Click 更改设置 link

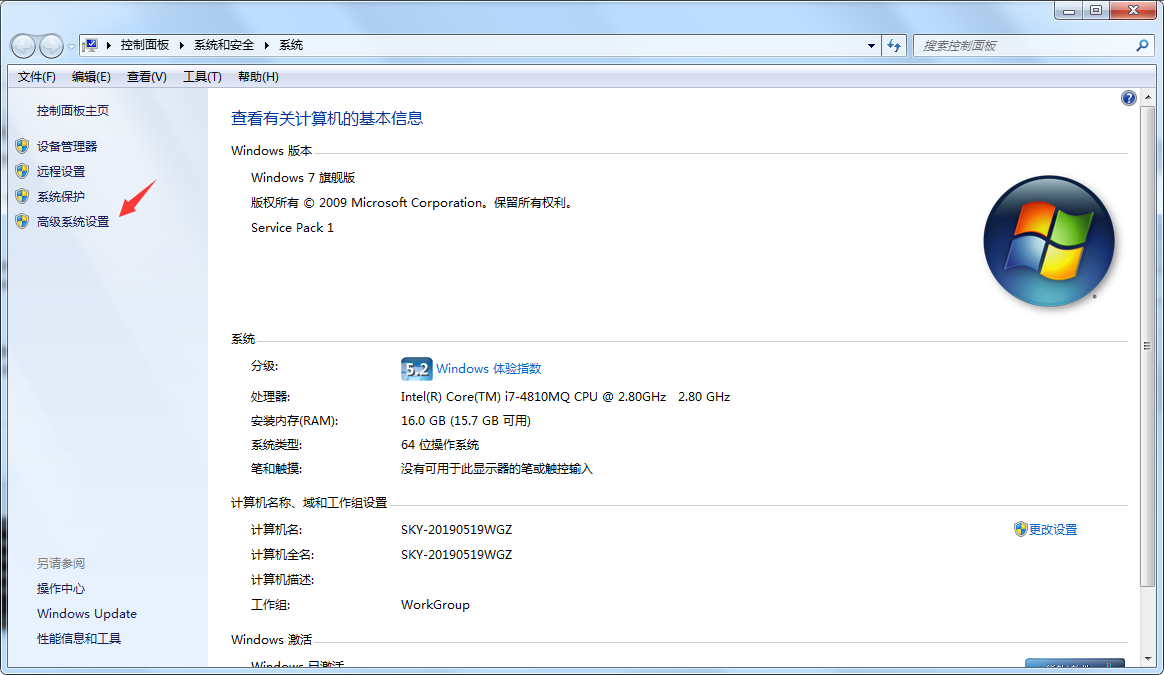point(1053,529)
